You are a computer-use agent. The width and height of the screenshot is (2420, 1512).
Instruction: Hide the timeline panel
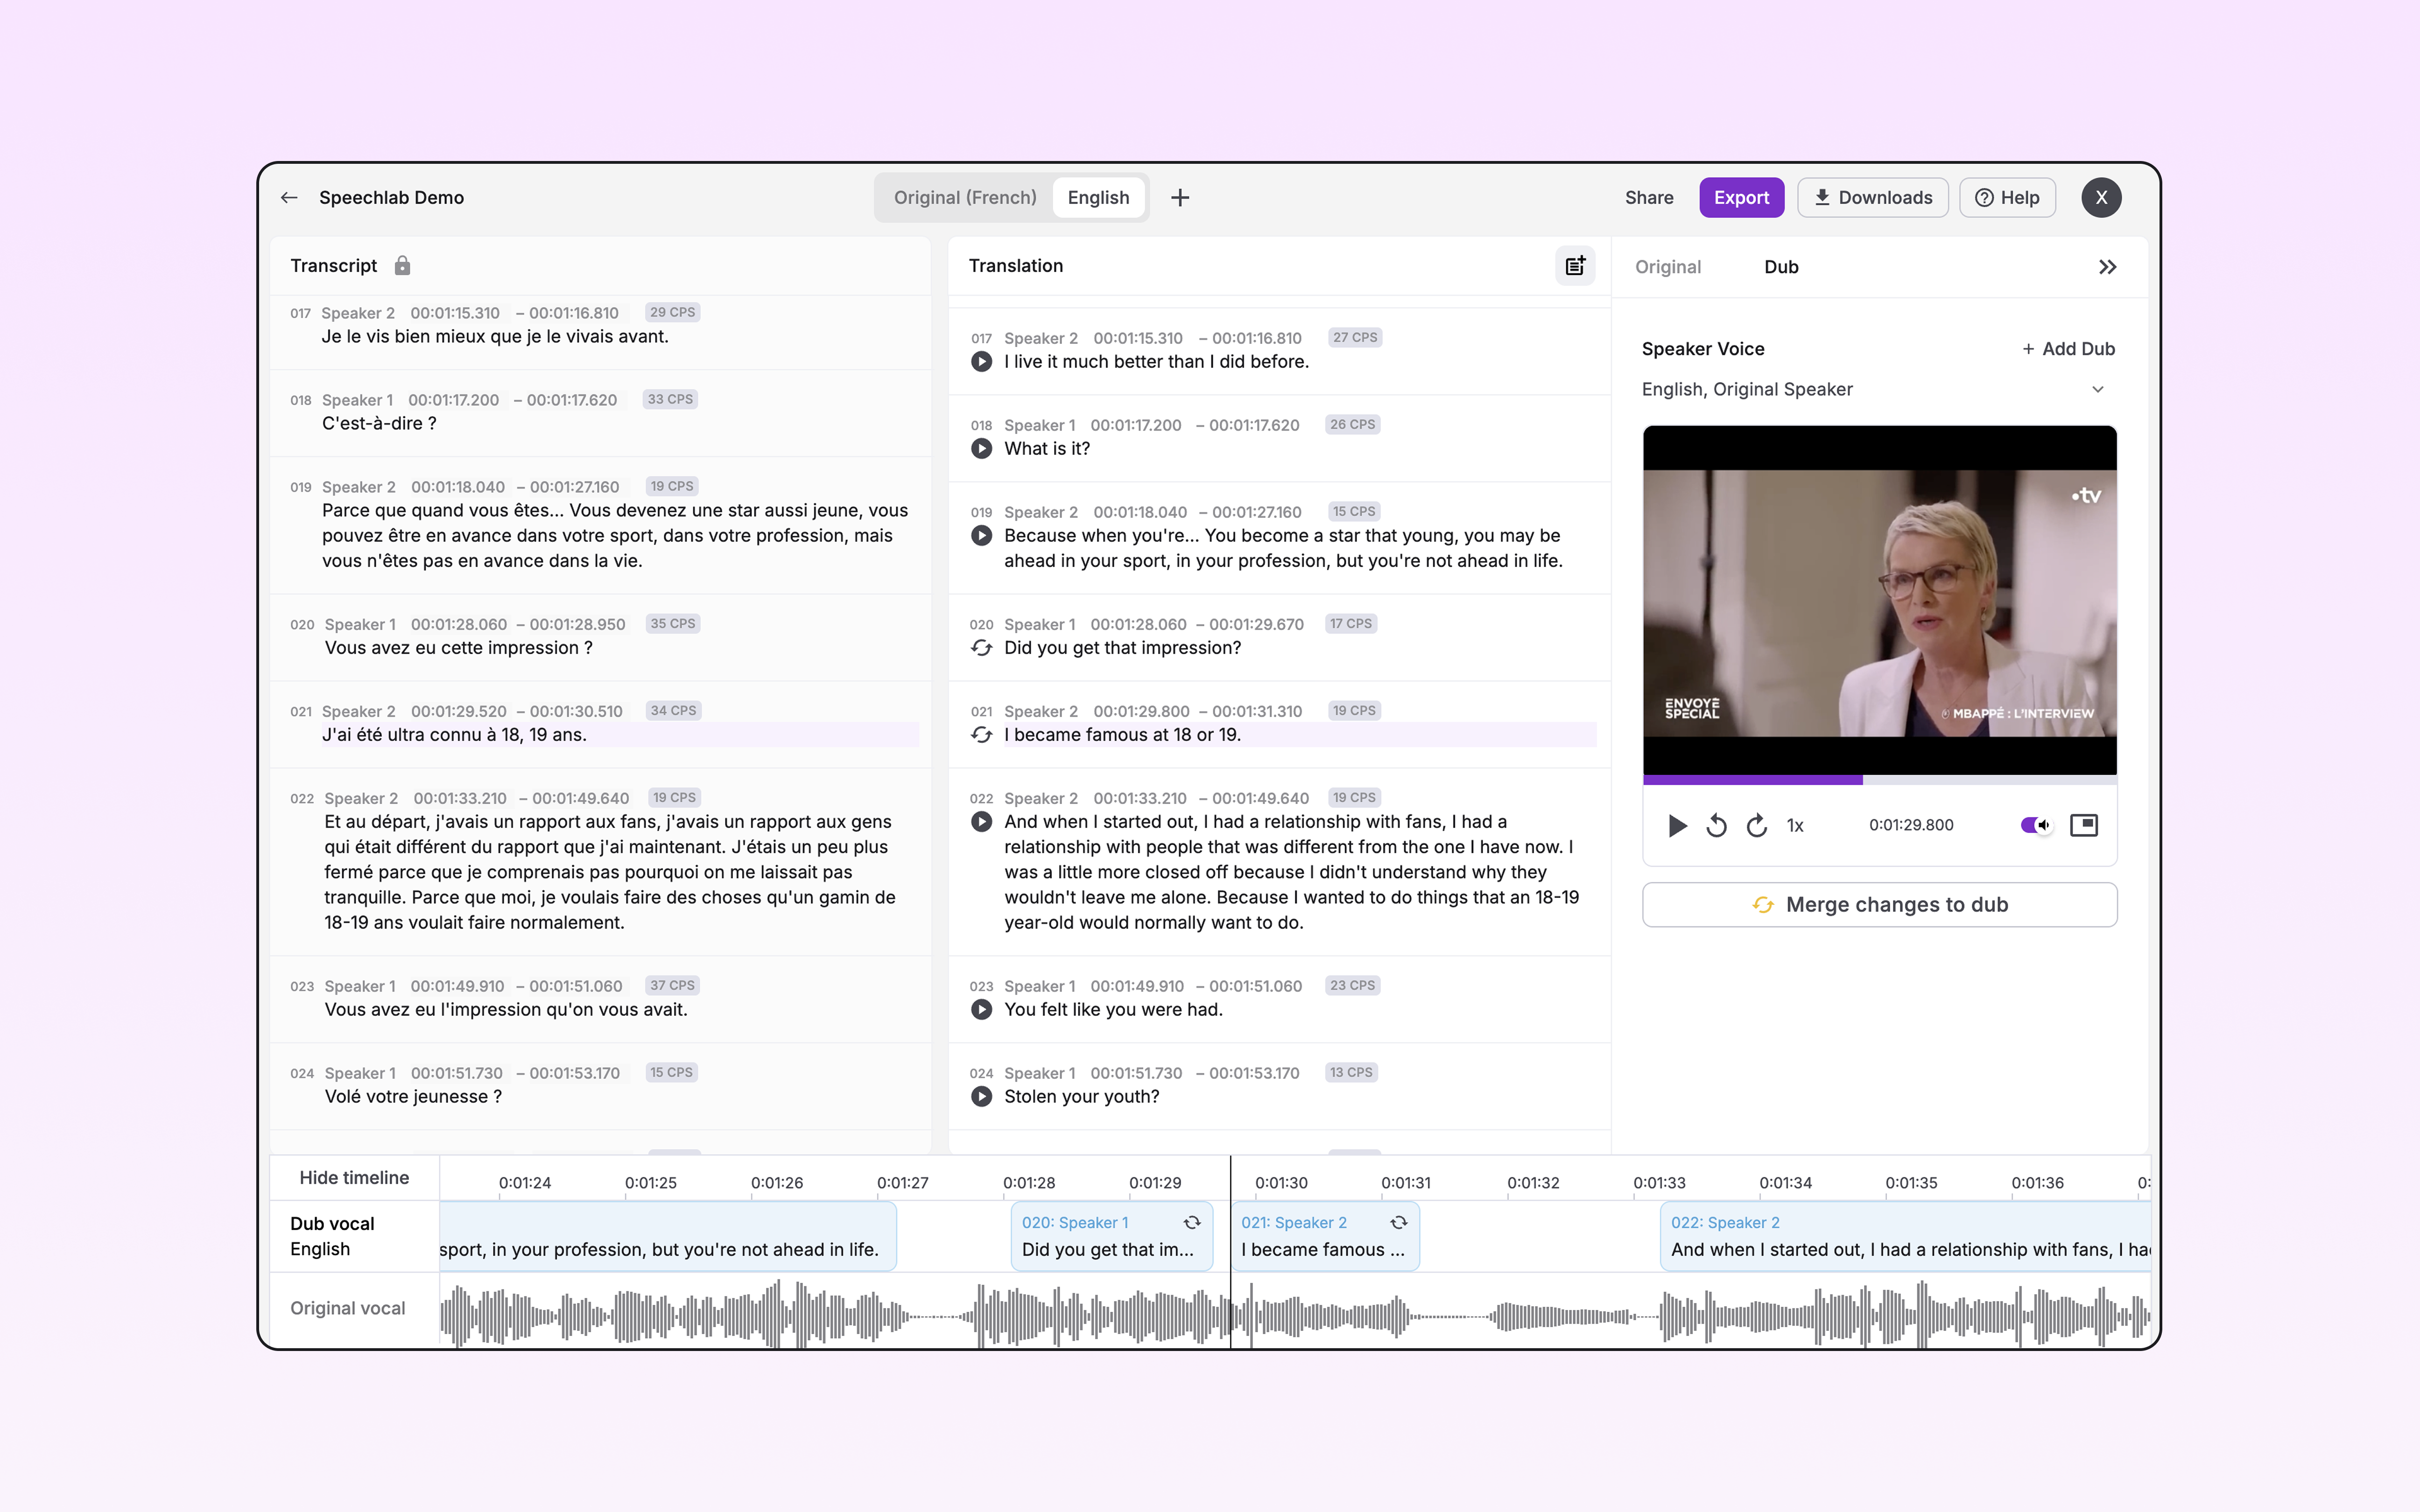[x=354, y=1178]
